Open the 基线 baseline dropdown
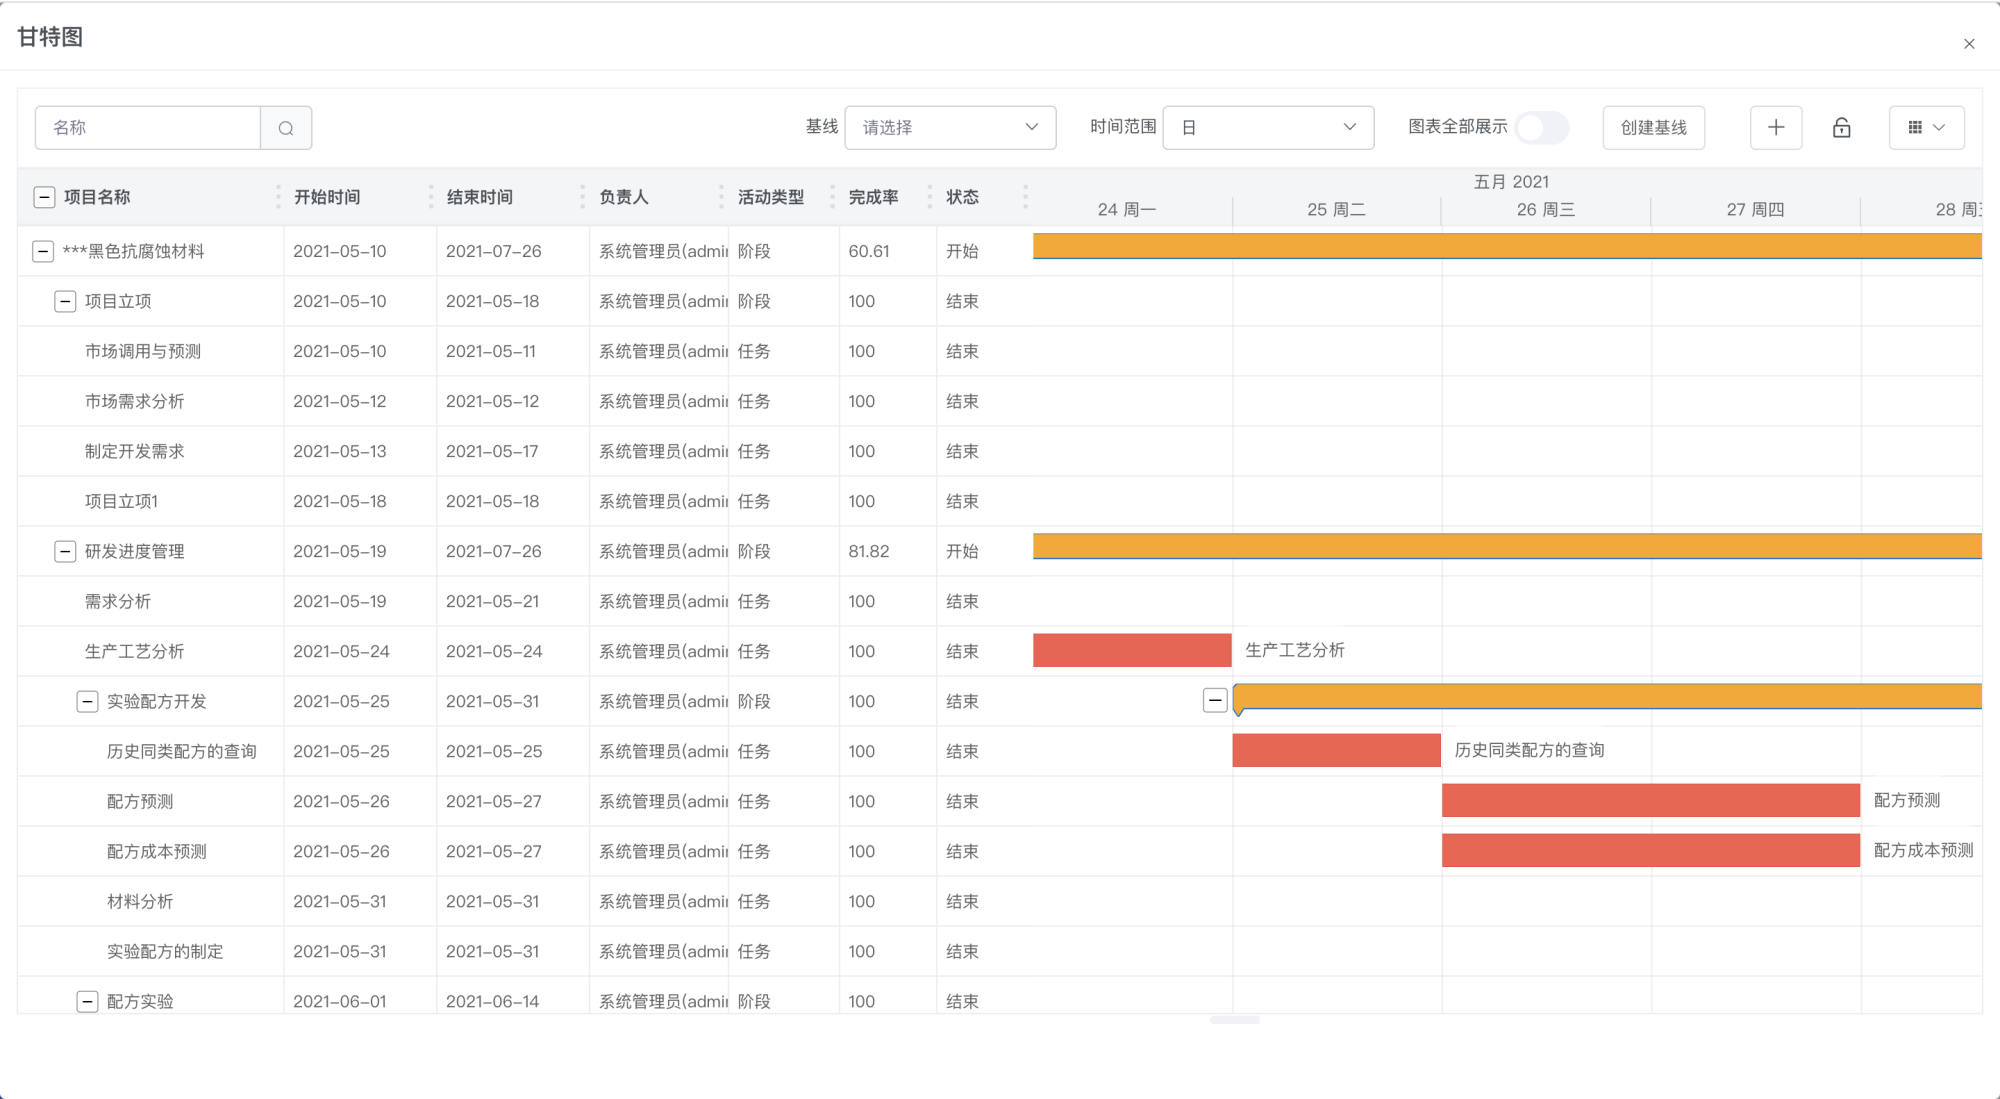This screenshot has height=1099, width=2000. [x=950, y=128]
